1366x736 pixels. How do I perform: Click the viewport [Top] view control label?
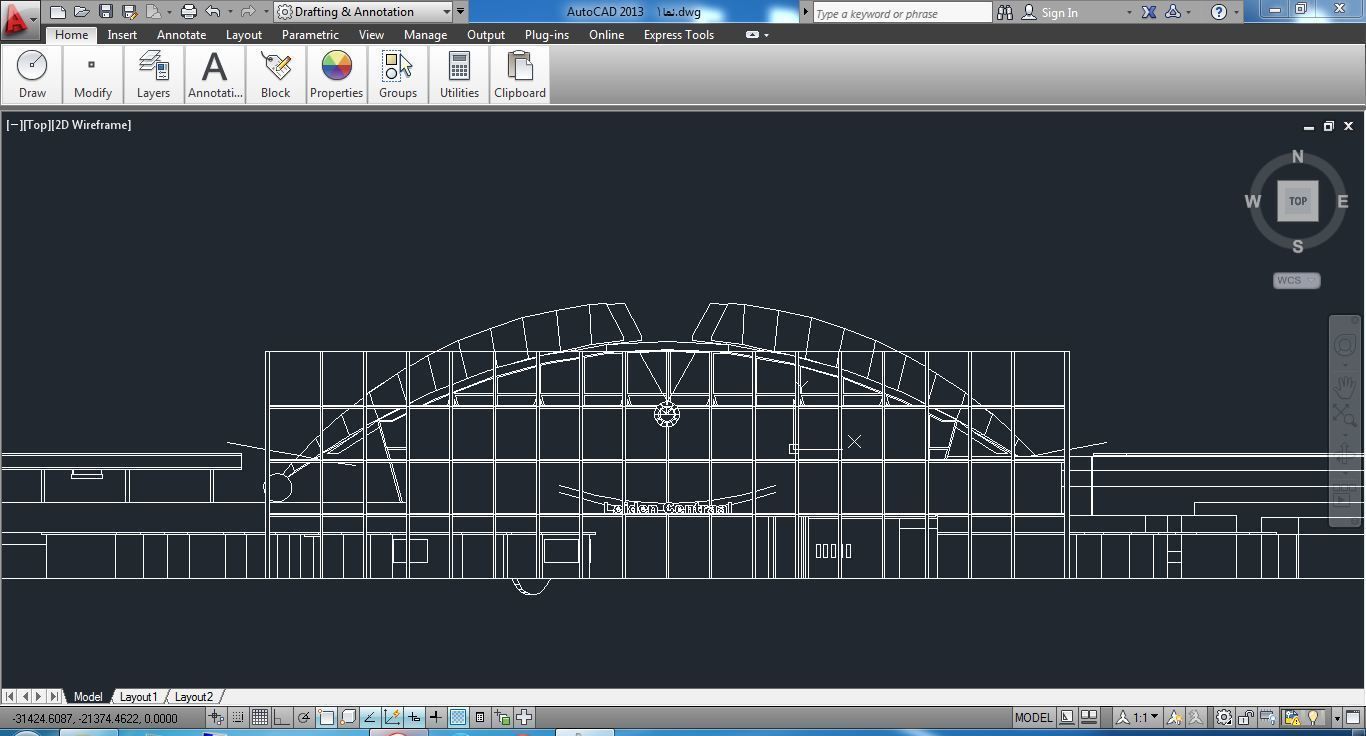37,125
